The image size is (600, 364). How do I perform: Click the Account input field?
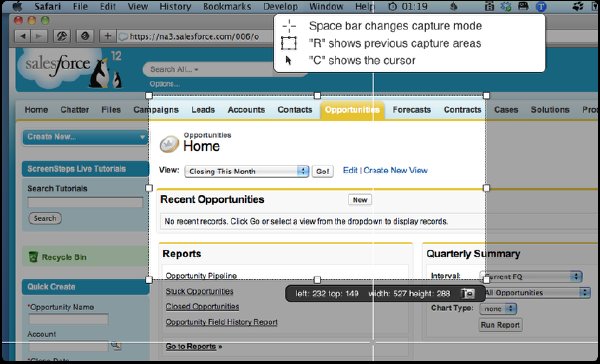pyautogui.click(x=68, y=346)
